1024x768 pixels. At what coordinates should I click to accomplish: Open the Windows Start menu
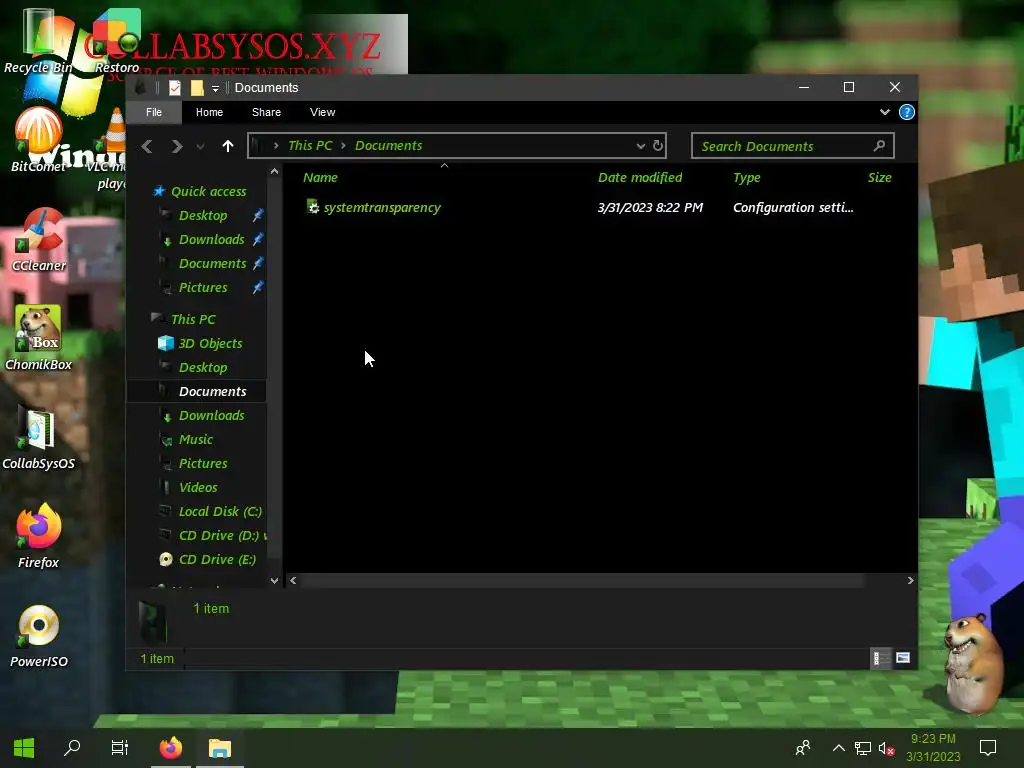(x=24, y=748)
